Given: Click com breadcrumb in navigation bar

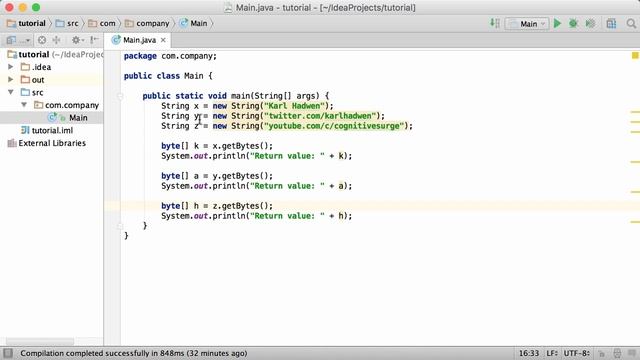Looking at the screenshot, I should click(x=102, y=23).
